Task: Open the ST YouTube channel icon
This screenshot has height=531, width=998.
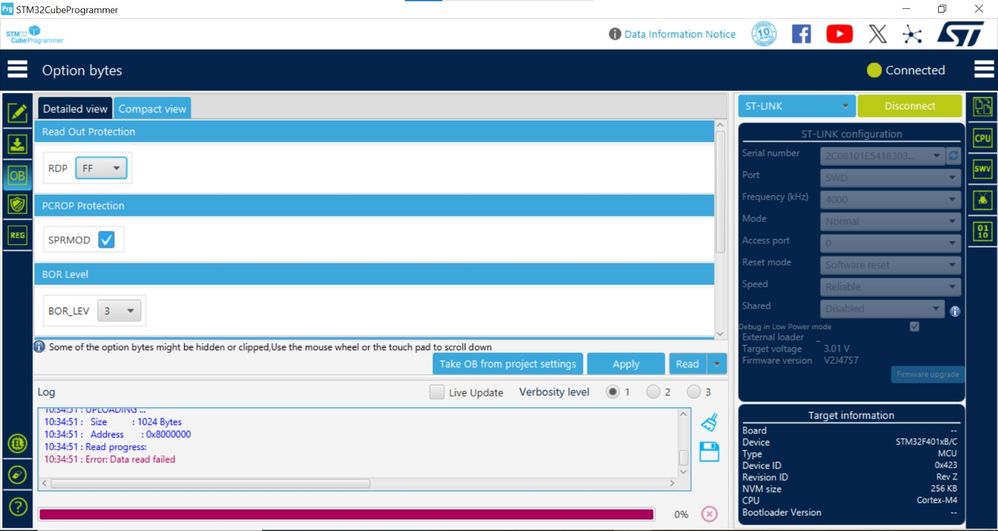Action: (x=840, y=34)
